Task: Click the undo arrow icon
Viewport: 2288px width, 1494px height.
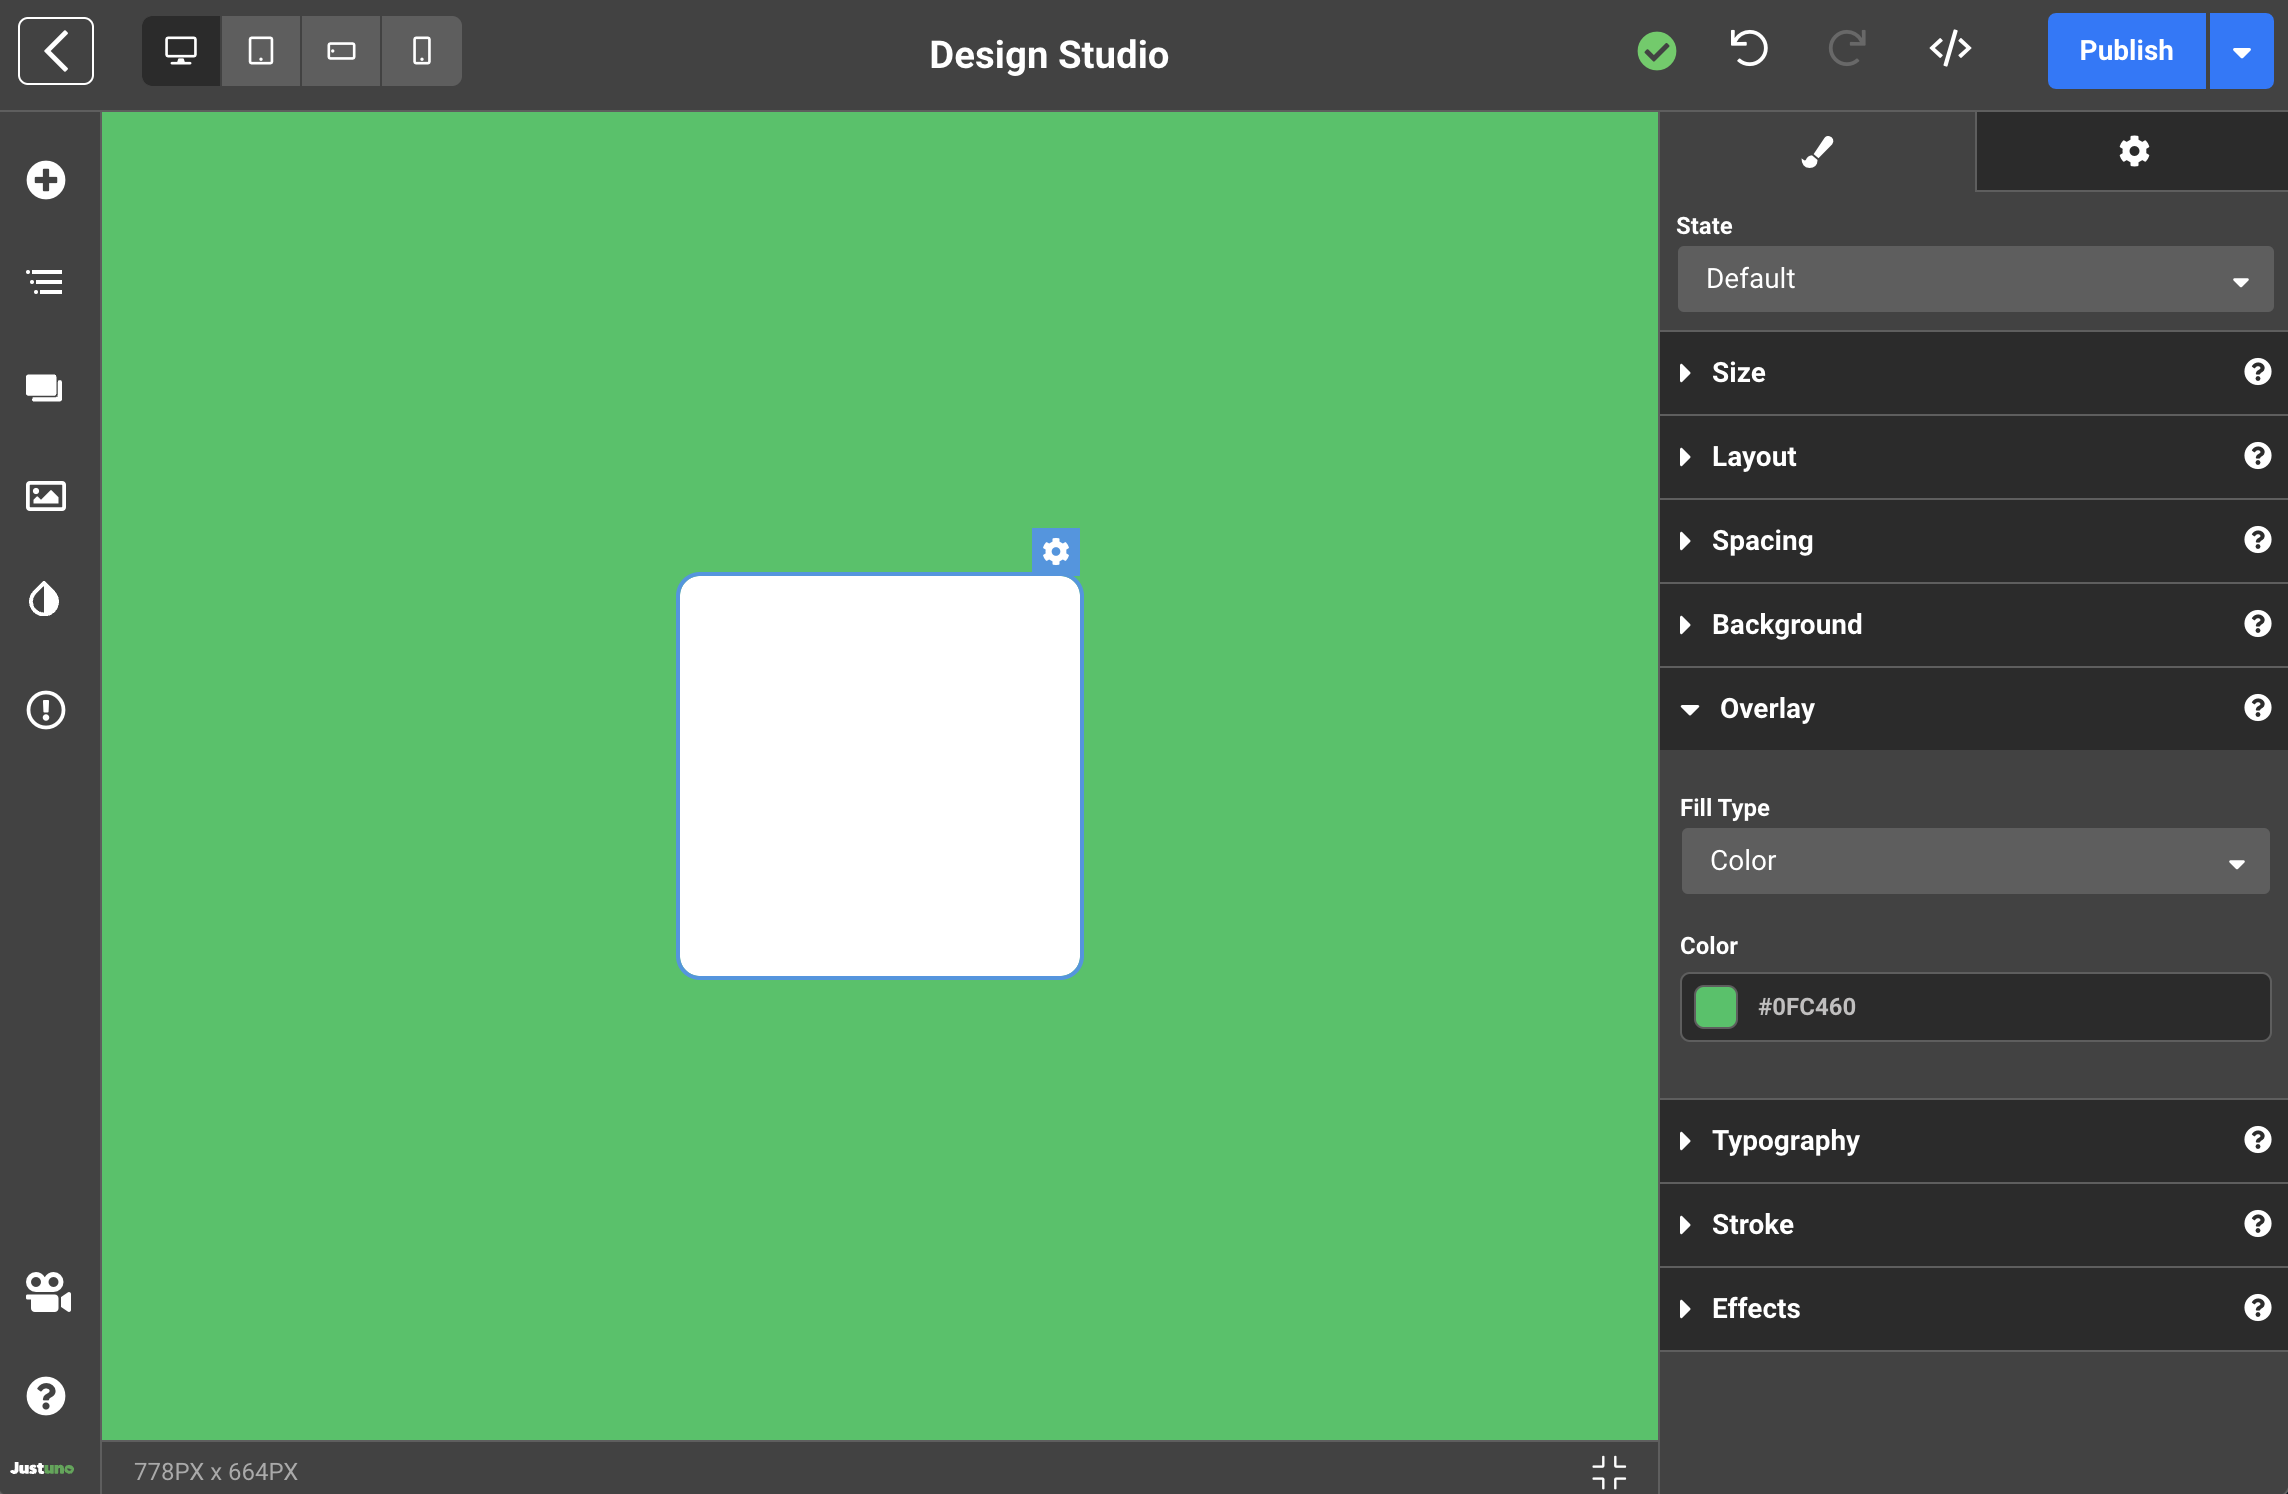Action: pyautogui.click(x=1748, y=49)
